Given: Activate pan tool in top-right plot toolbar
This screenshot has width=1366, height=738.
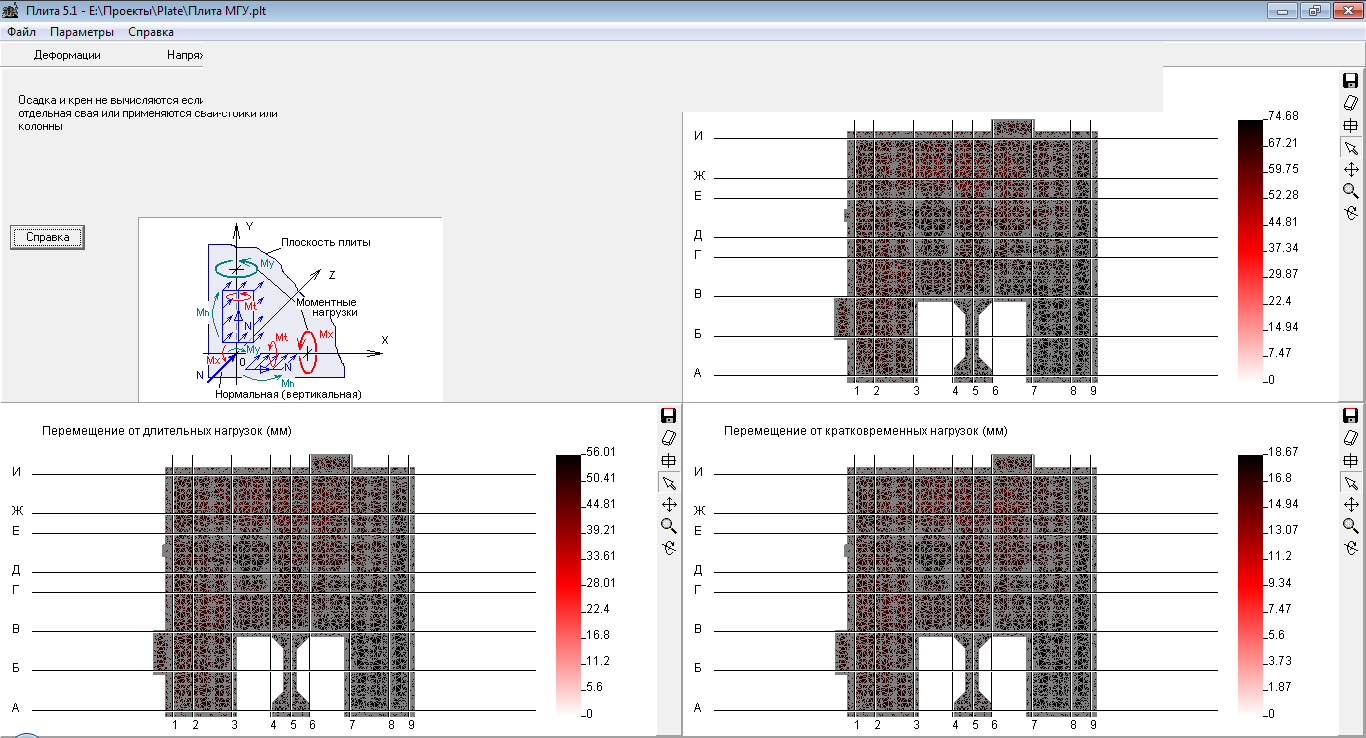Looking at the screenshot, I should coord(1351,170).
